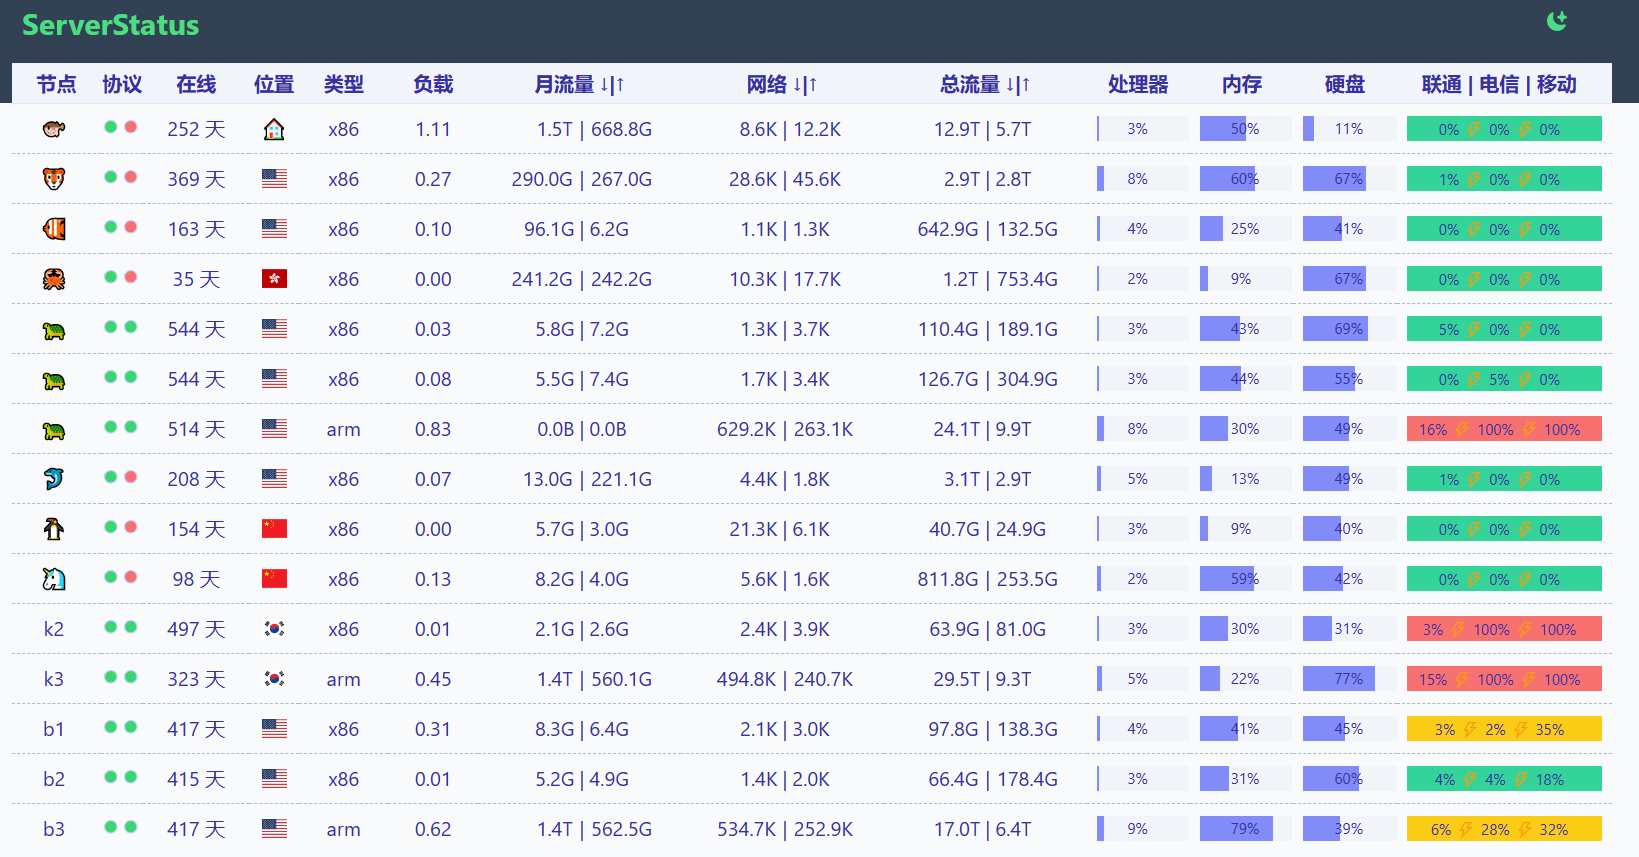Image resolution: width=1639 pixels, height=857 pixels.
Task: Click the monkey face node icon
Action: (x=54, y=129)
